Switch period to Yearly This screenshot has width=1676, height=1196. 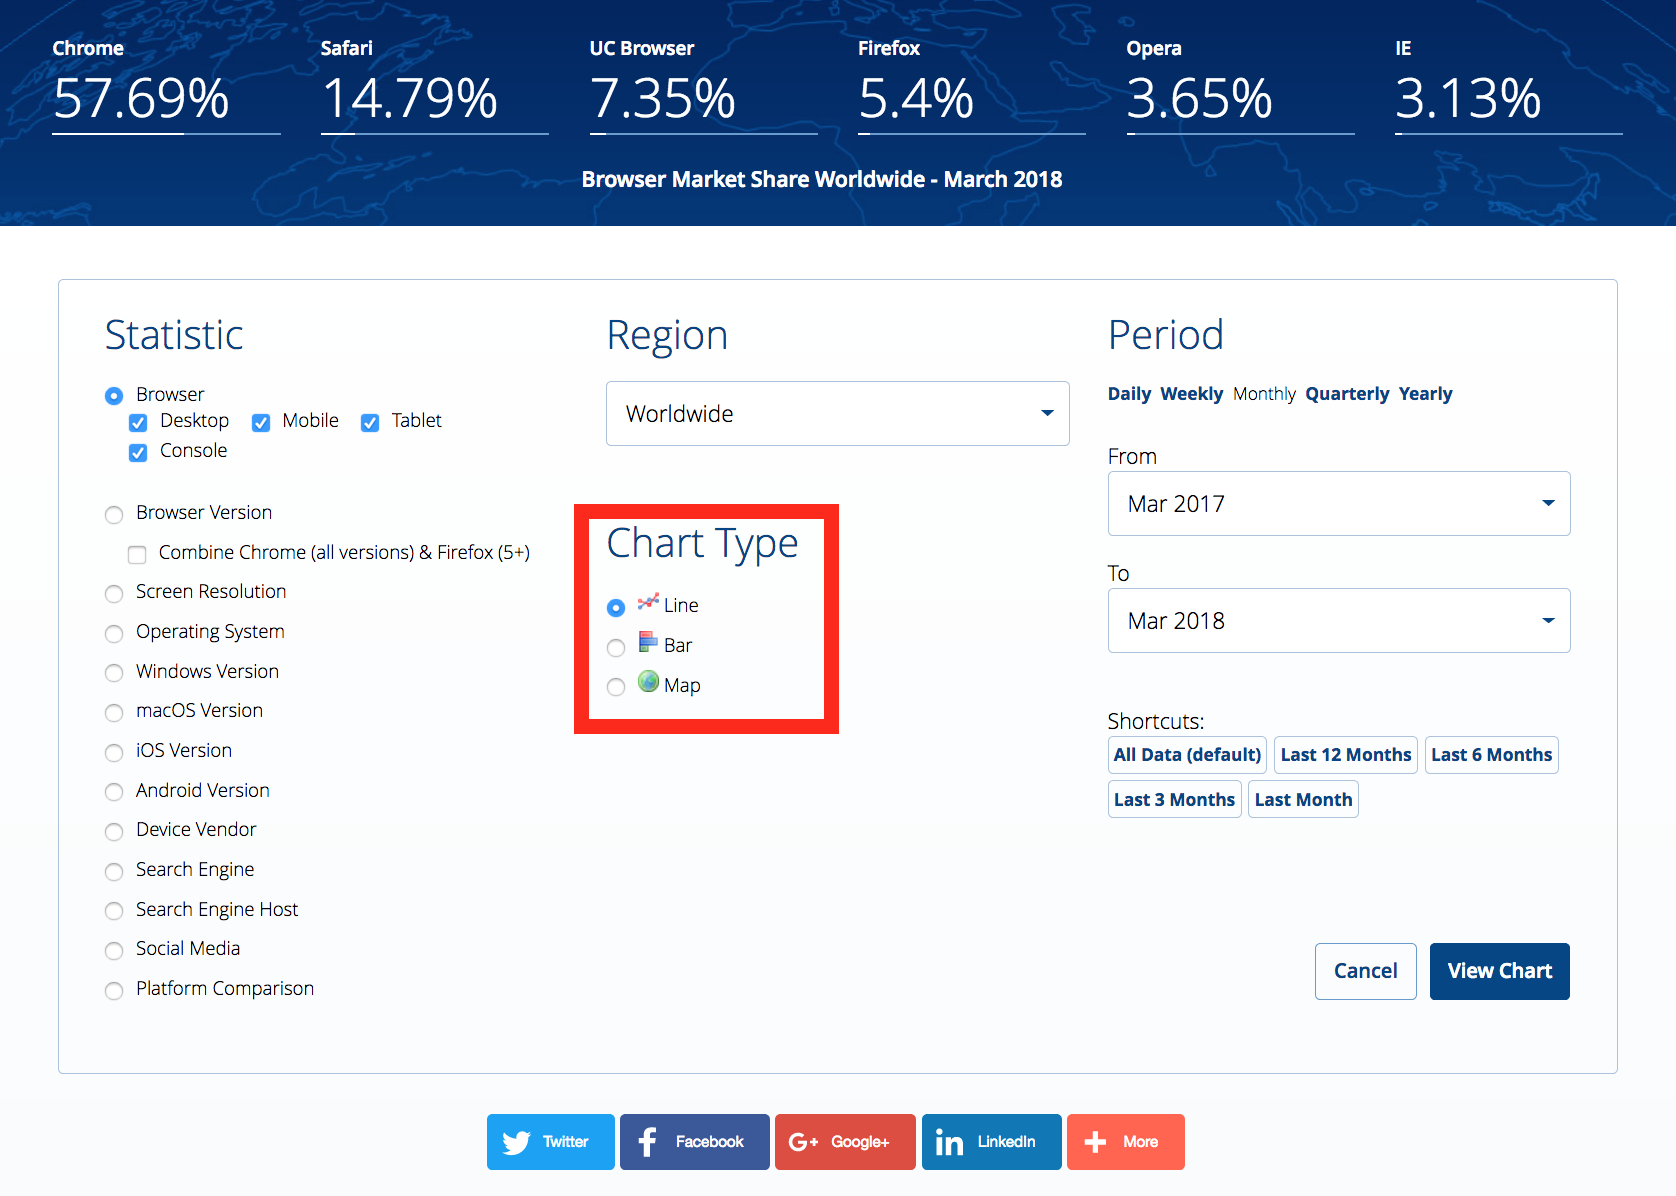point(1425,394)
